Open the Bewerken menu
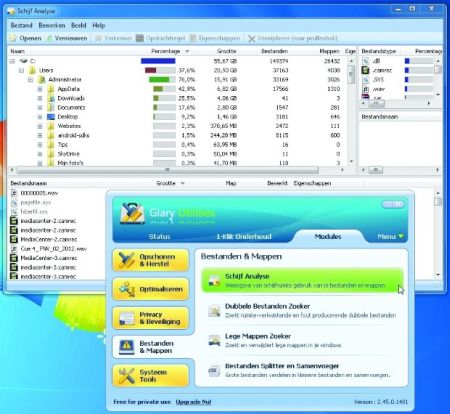 (52, 25)
